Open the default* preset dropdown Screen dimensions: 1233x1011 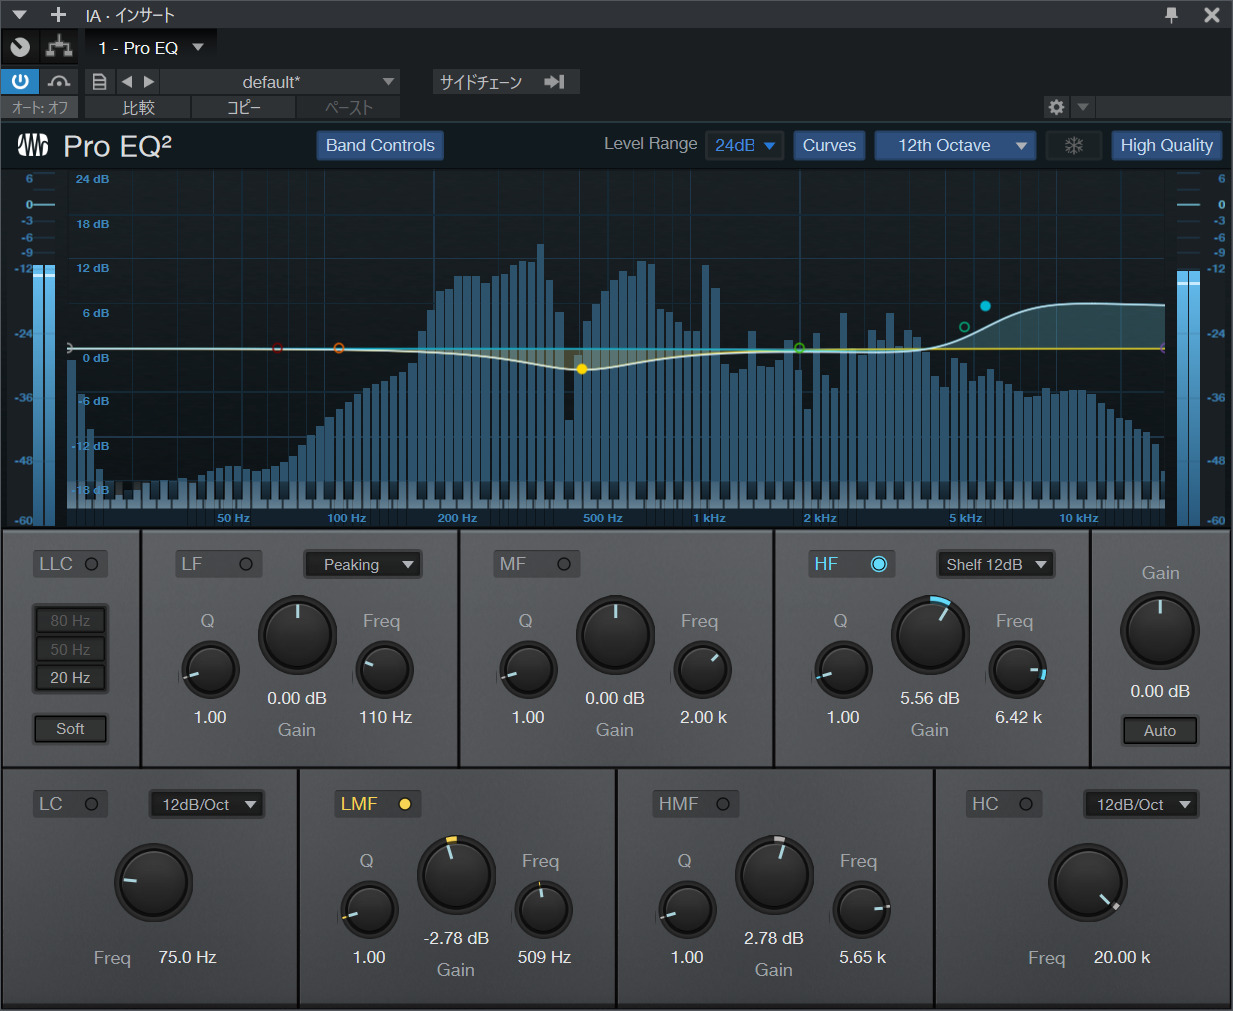[x=280, y=82]
